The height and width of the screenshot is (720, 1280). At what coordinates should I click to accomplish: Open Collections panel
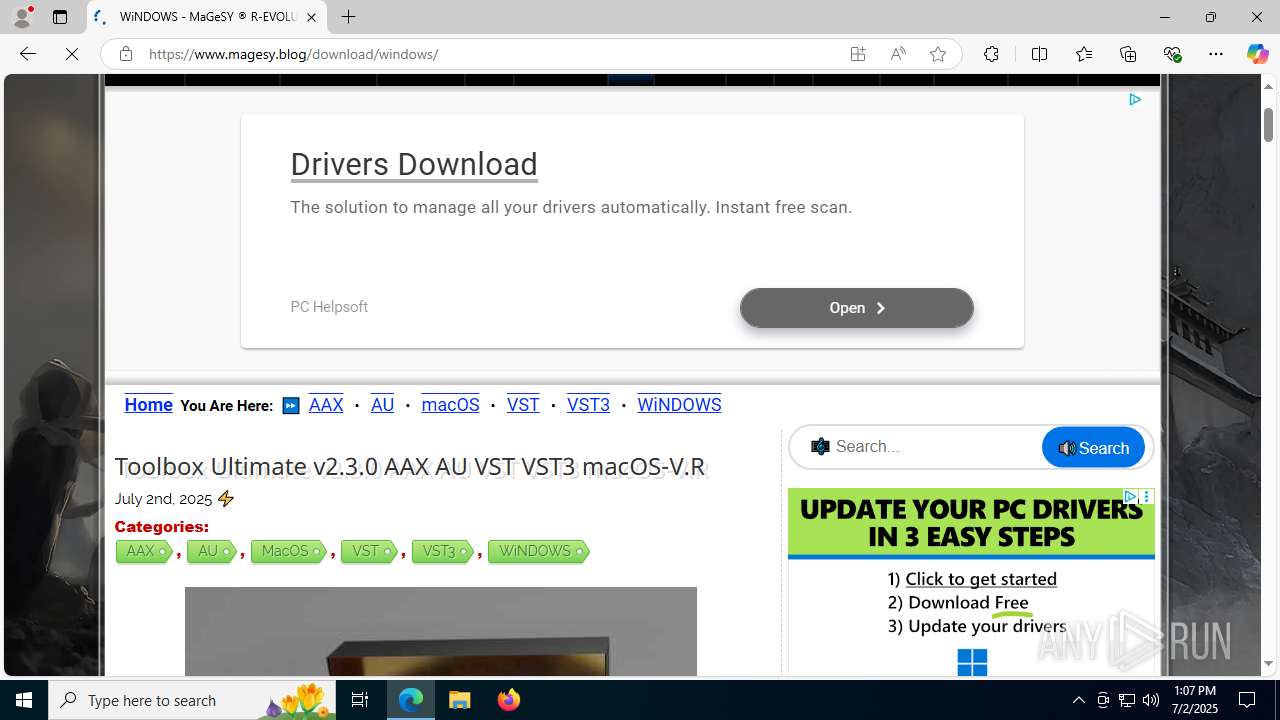pos(1128,54)
